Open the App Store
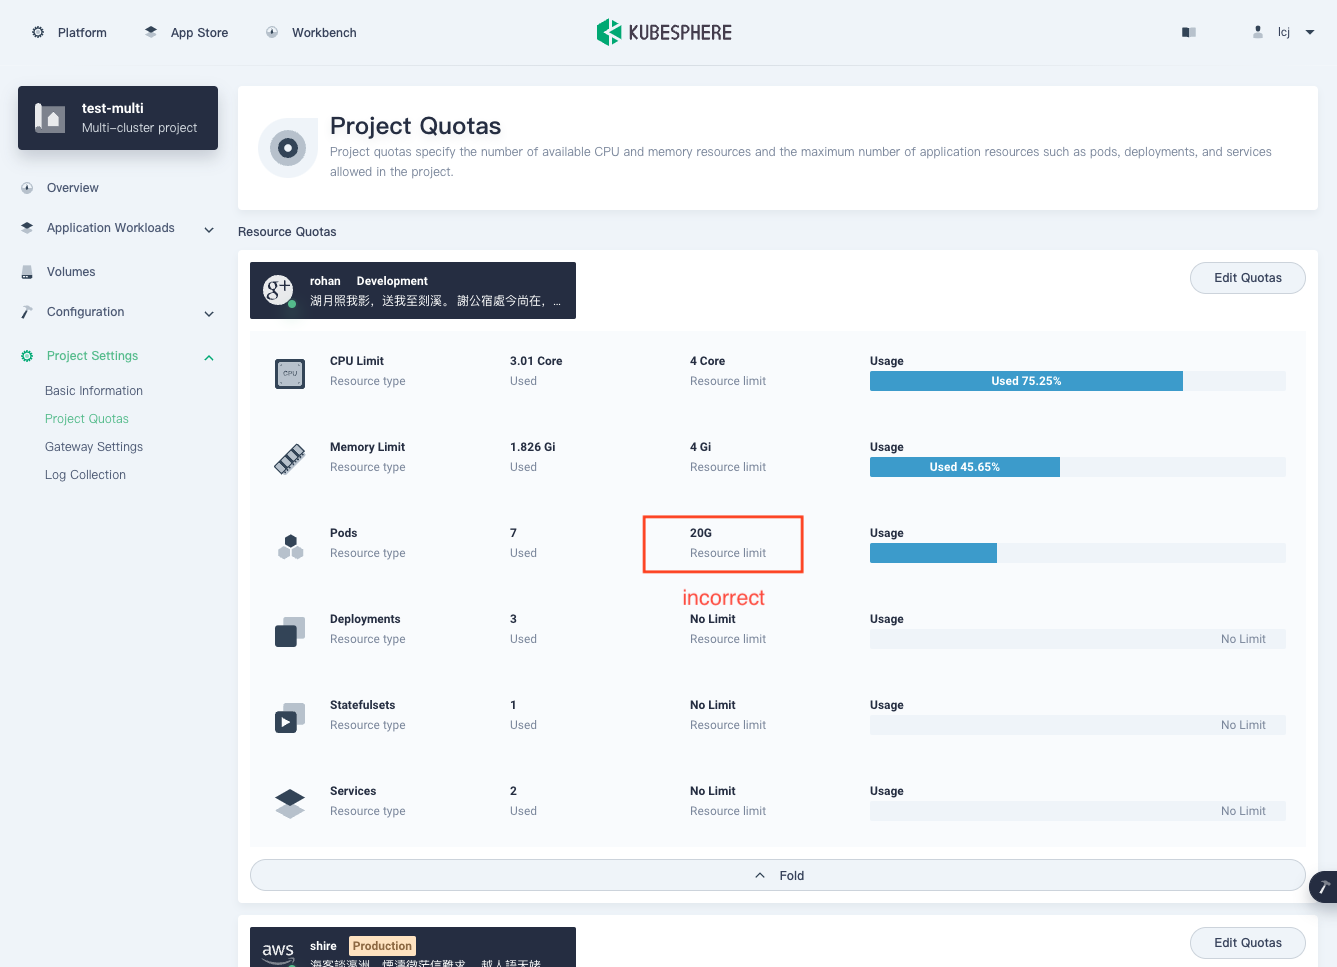This screenshot has width=1337, height=967. point(186,32)
